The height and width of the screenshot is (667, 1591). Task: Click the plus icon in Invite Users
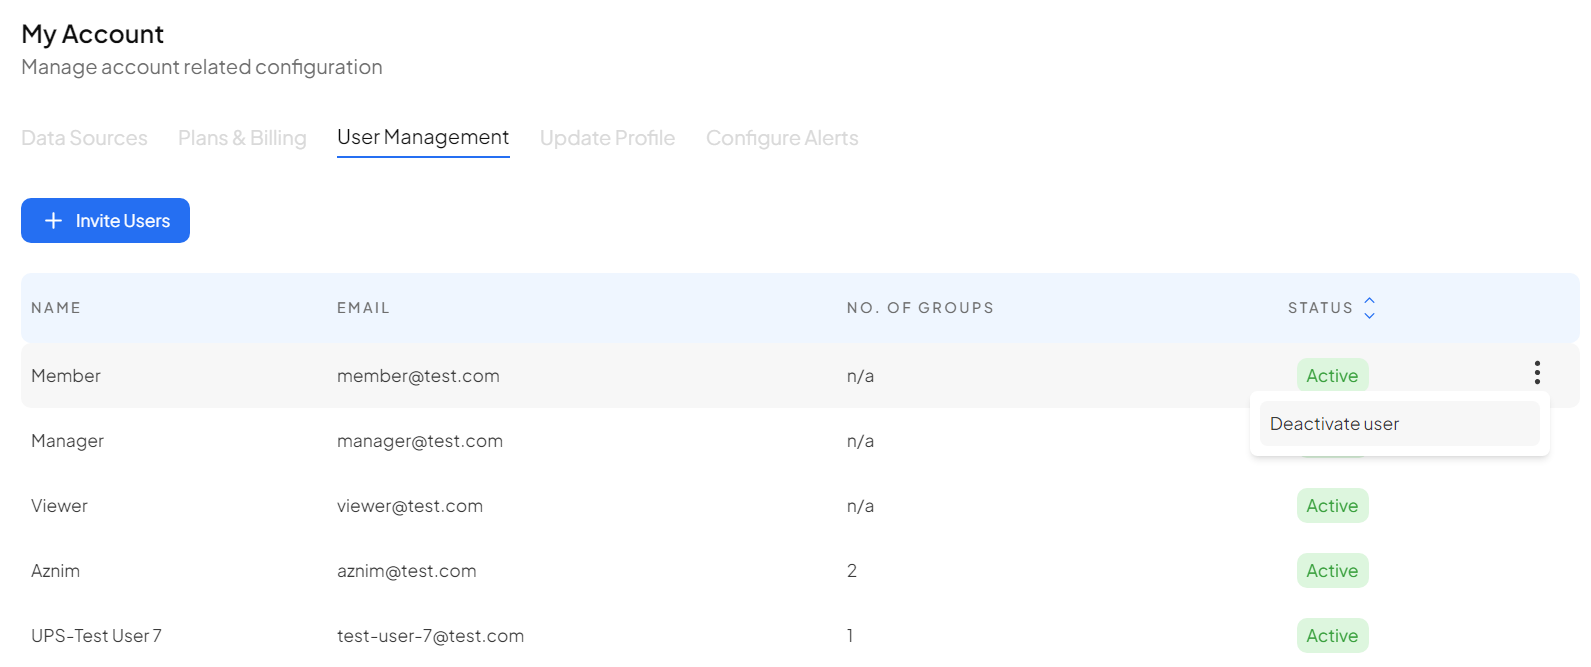pos(54,221)
